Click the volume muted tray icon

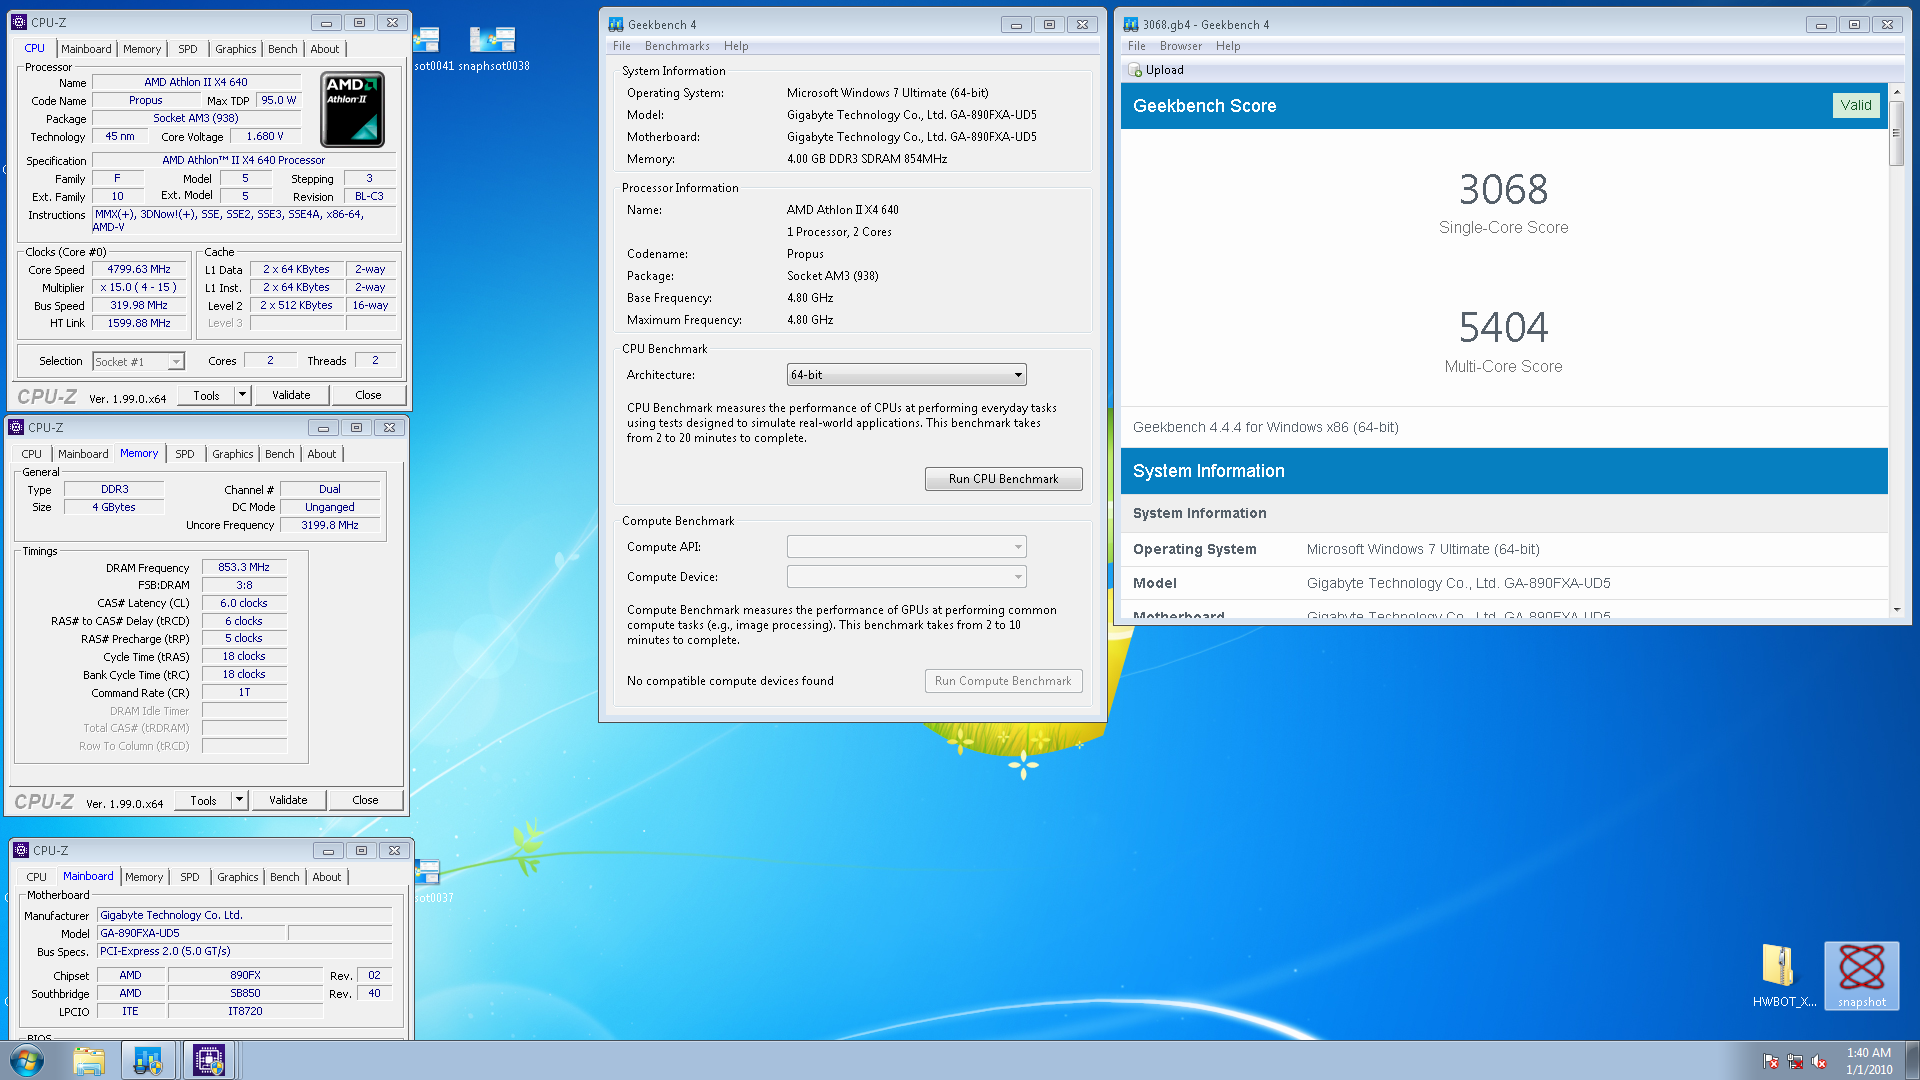(x=1818, y=1061)
